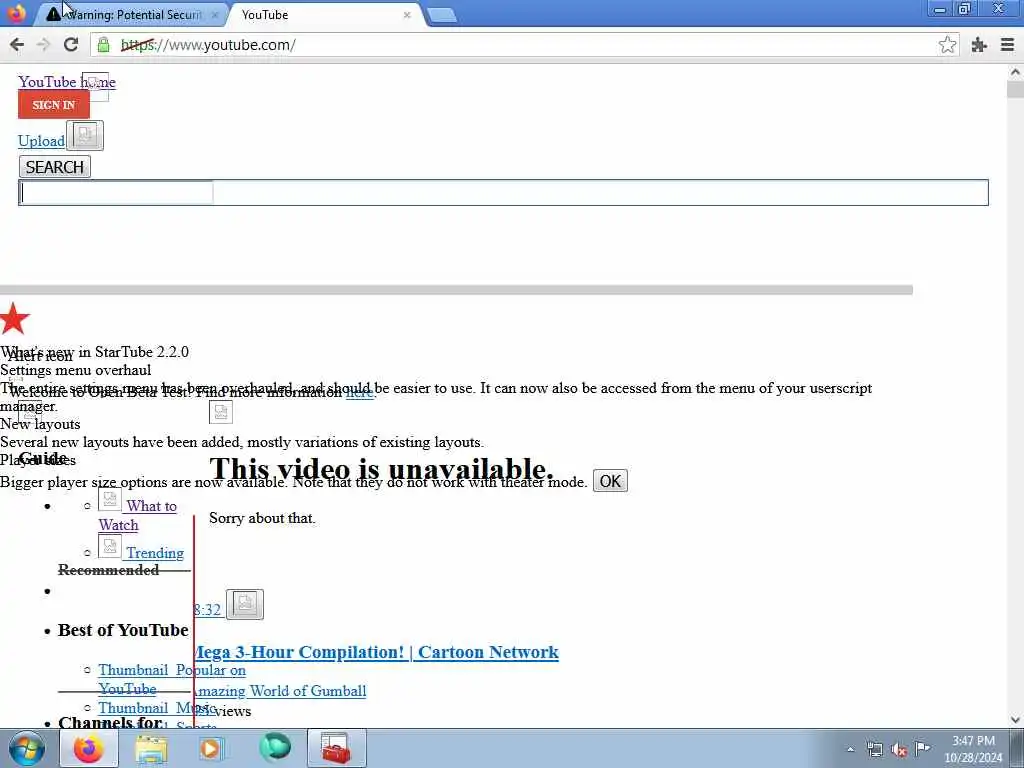The height and width of the screenshot is (768, 1024).
Task: Click the taskbar clock showing 3:47 PM
Action: click(973, 749)
